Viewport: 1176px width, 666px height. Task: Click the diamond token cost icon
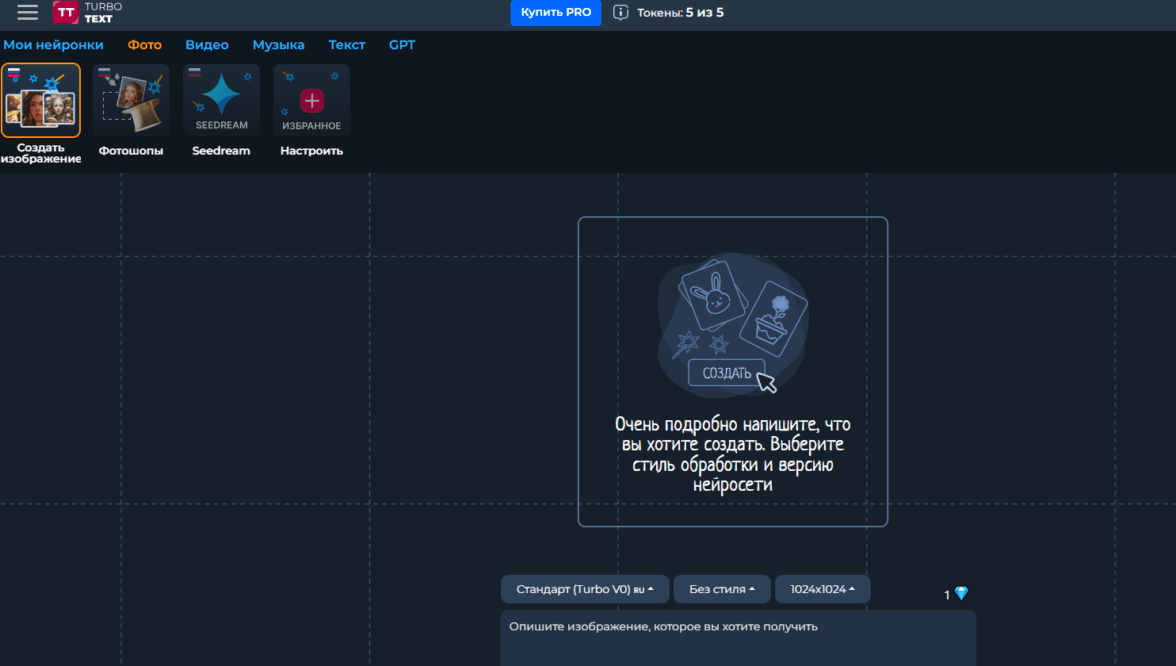point(961,594)
